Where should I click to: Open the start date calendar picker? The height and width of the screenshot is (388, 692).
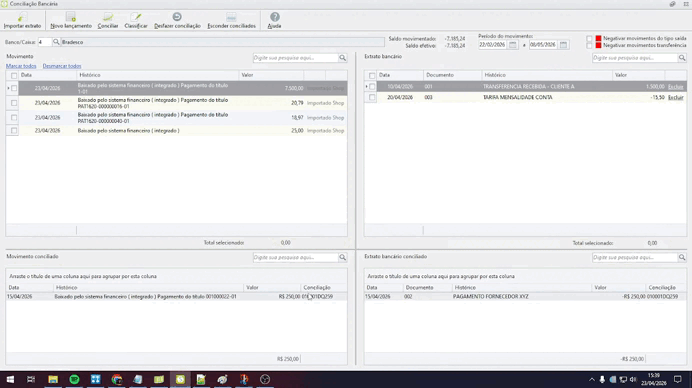[x=512, y=45]
